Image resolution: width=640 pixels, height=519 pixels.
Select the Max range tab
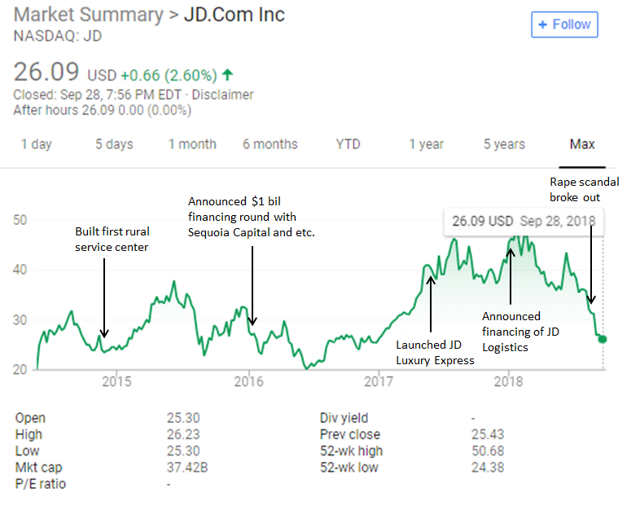pos(582,144)
